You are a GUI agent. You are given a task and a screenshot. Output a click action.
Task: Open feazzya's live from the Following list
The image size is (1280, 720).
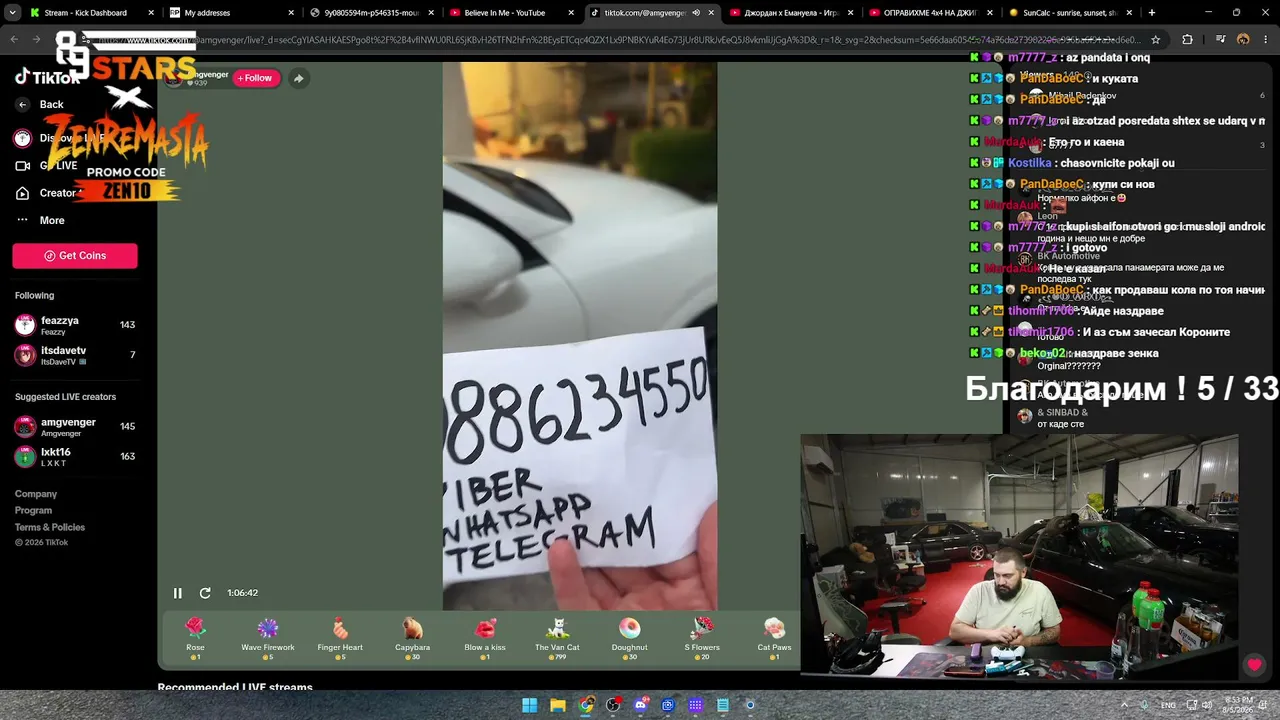click(75, 325)
